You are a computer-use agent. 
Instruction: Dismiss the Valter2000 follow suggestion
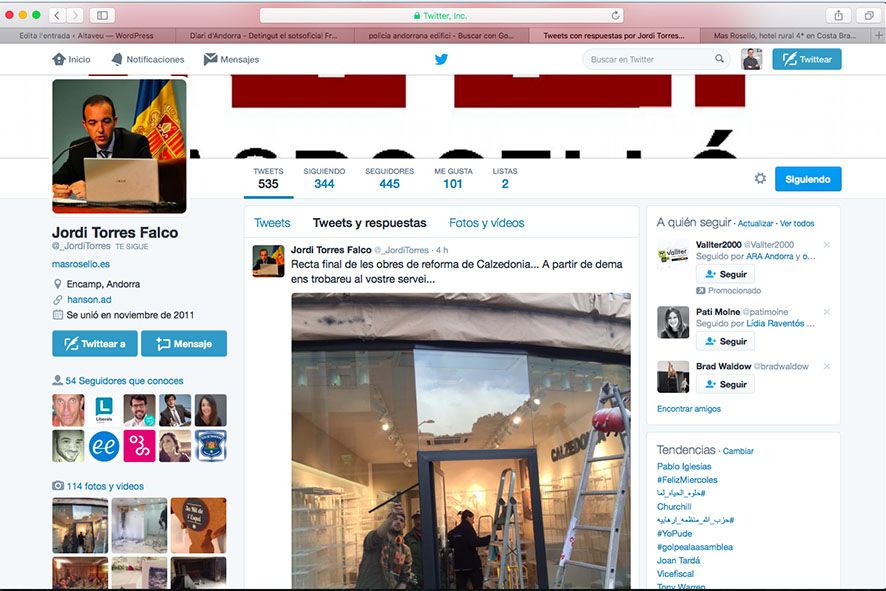point(826,245)
